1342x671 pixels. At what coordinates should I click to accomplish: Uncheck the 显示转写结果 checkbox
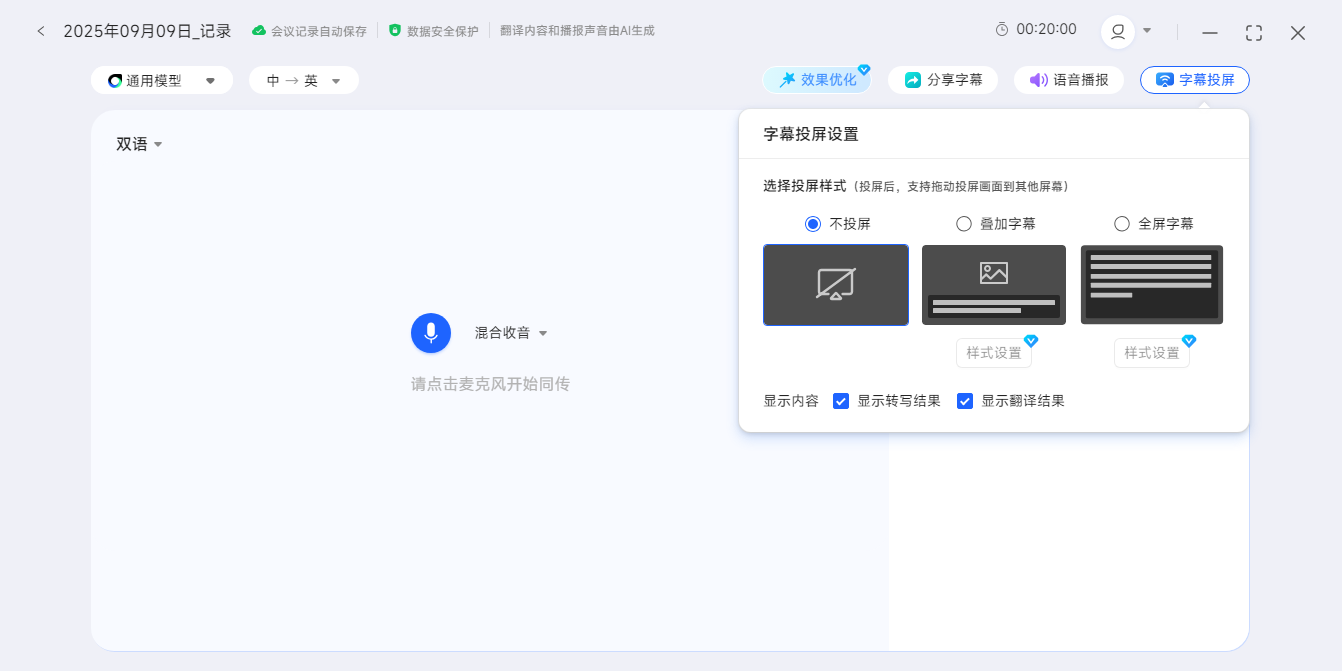point(841,401)
